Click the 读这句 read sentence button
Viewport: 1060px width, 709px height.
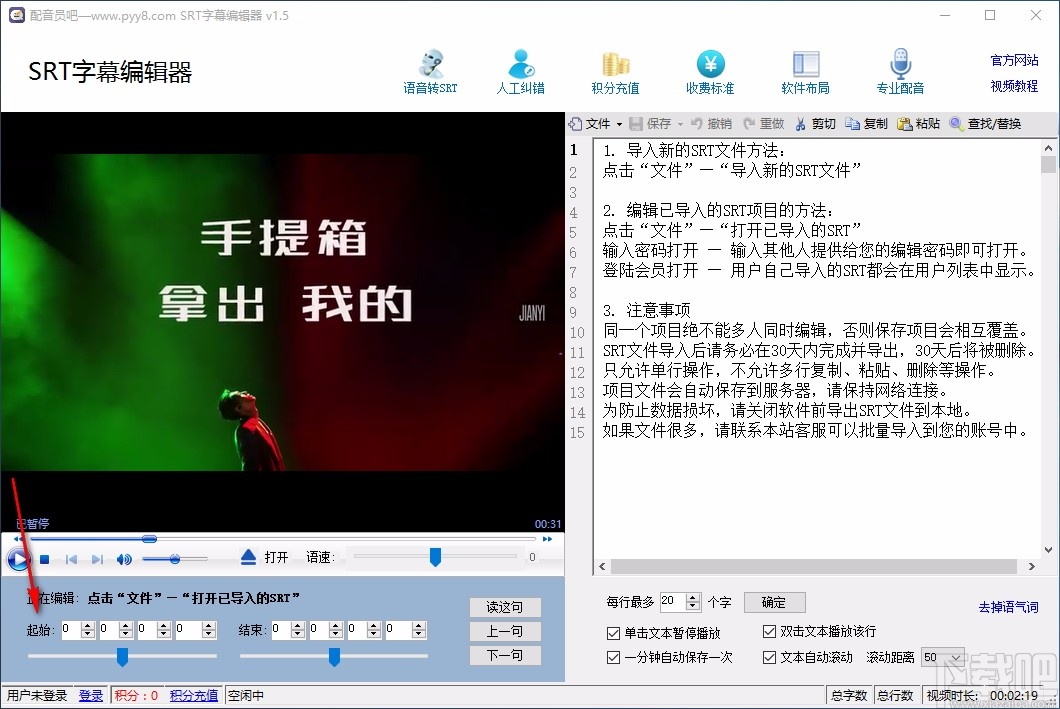[x=505, y=606]
